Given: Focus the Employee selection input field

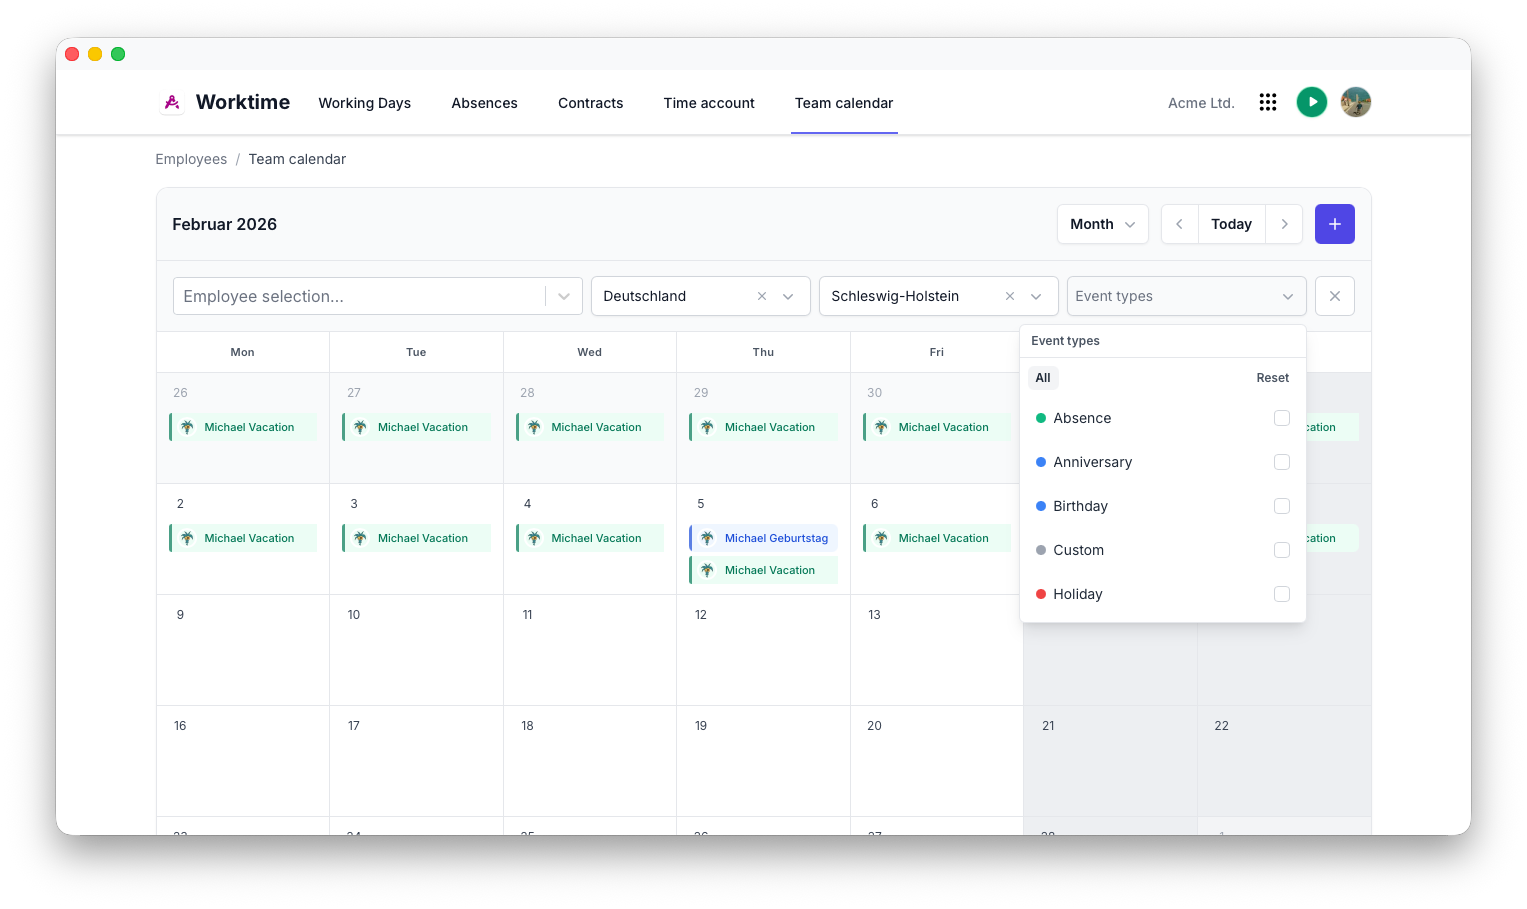Looking at the screenshot, I should pos(359,296).
